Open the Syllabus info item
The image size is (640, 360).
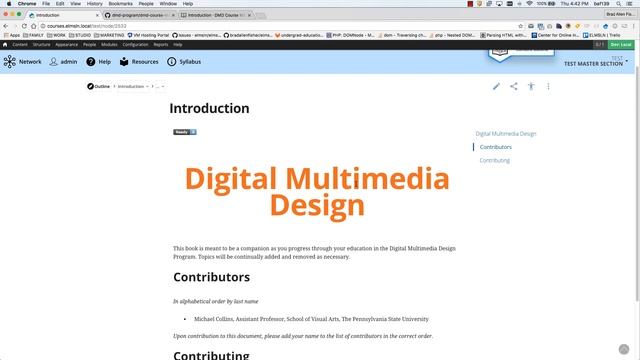(x=184, y=62)
